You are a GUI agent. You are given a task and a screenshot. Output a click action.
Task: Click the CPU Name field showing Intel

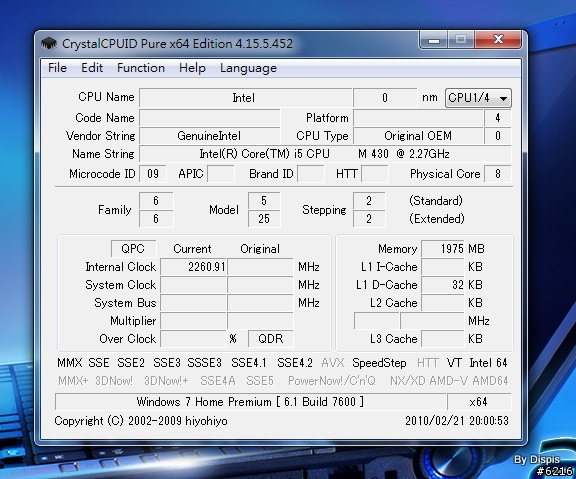coord(245,98)
